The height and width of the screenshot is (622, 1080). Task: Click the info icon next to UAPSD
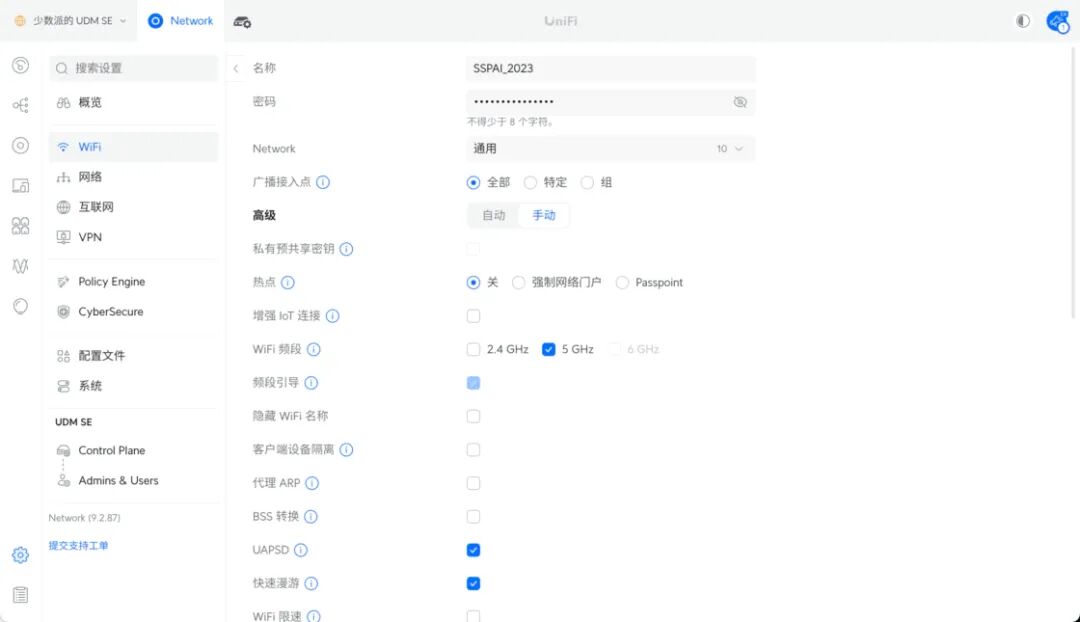tap(301, 550)
